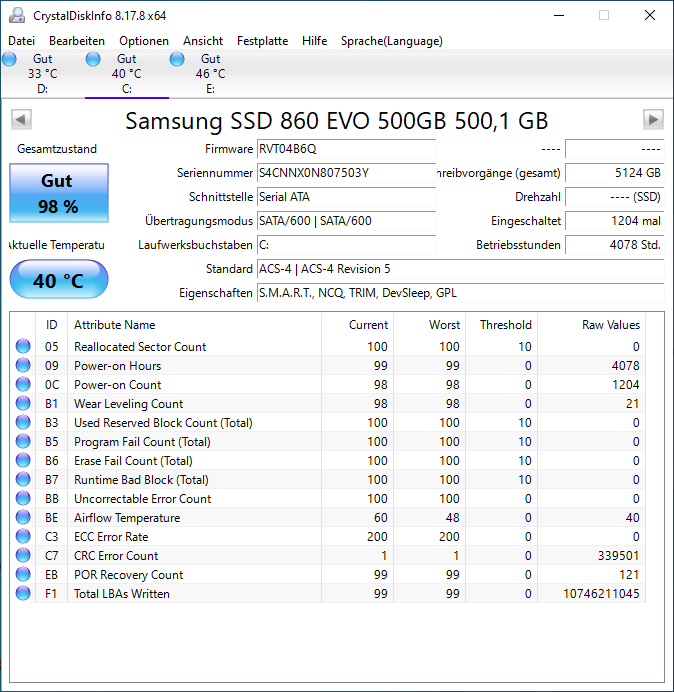This screenshot has height=692, width=674.
Task: Click the Raw Values column header
Action: [591, 325]
